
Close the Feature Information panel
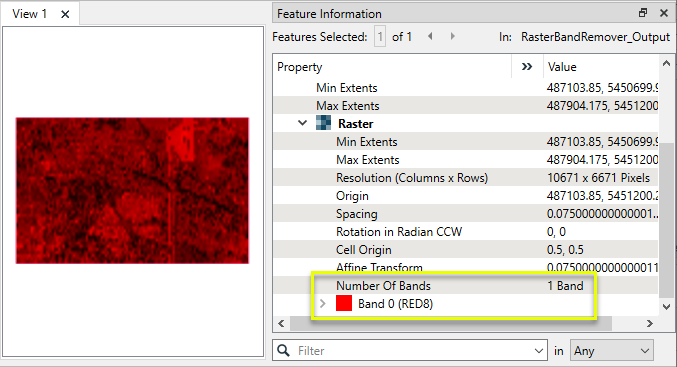tap(664, 13)
